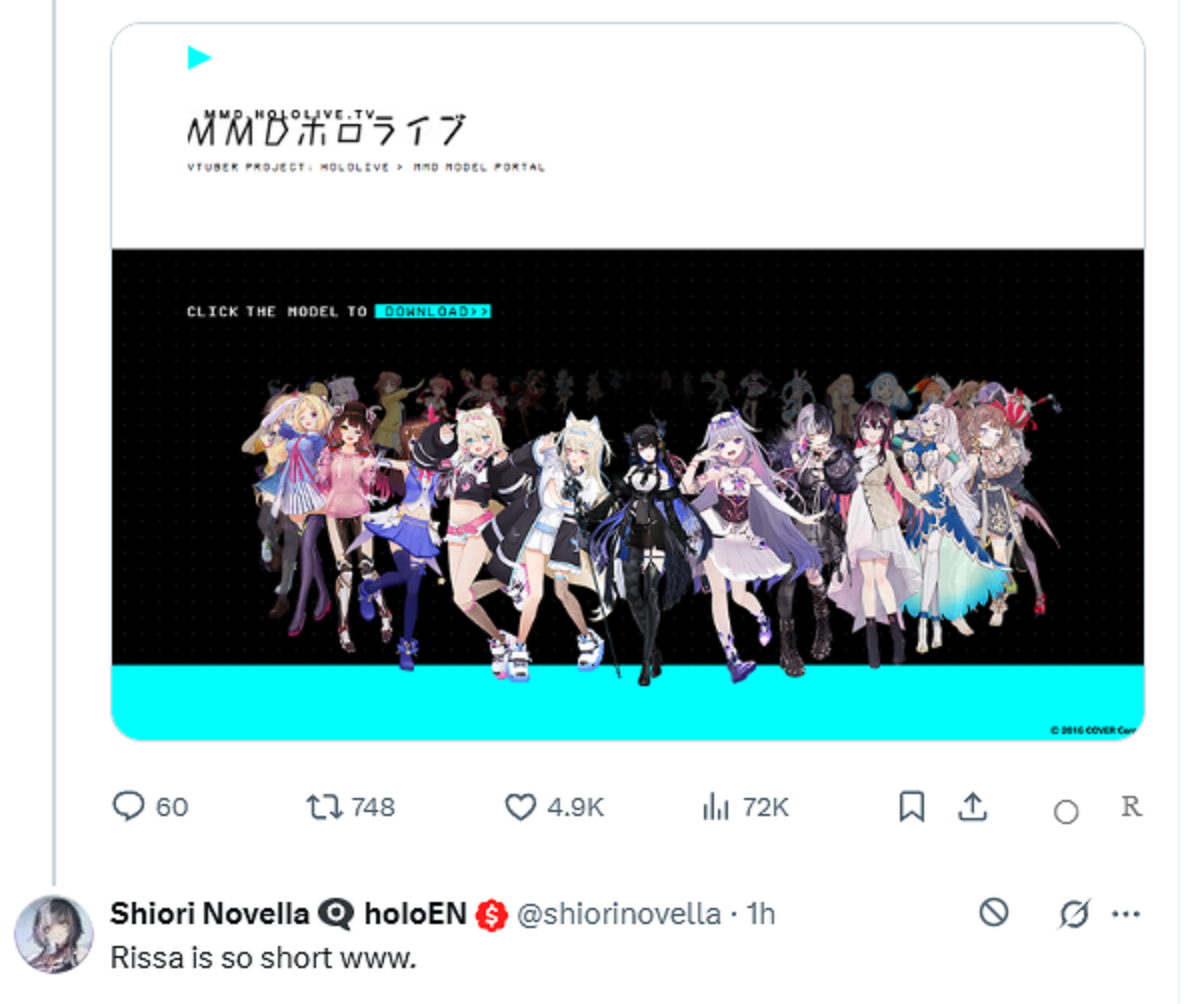
Task: Like the tweet showing 4.9K likes
Action: [520, 806]
